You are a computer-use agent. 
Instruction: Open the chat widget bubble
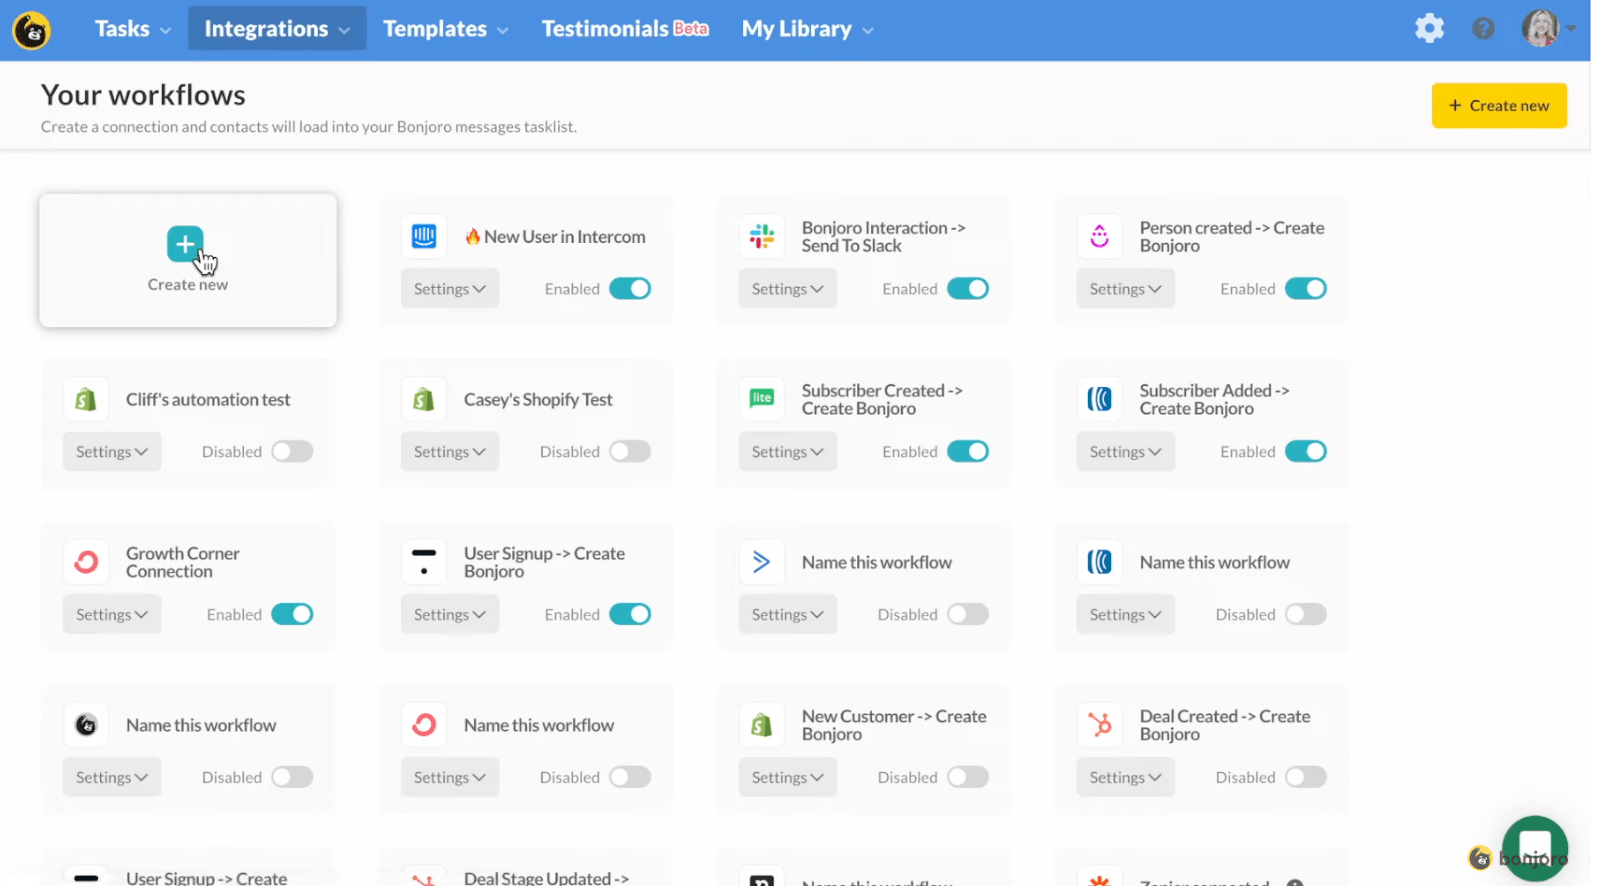coord(1534,847)
